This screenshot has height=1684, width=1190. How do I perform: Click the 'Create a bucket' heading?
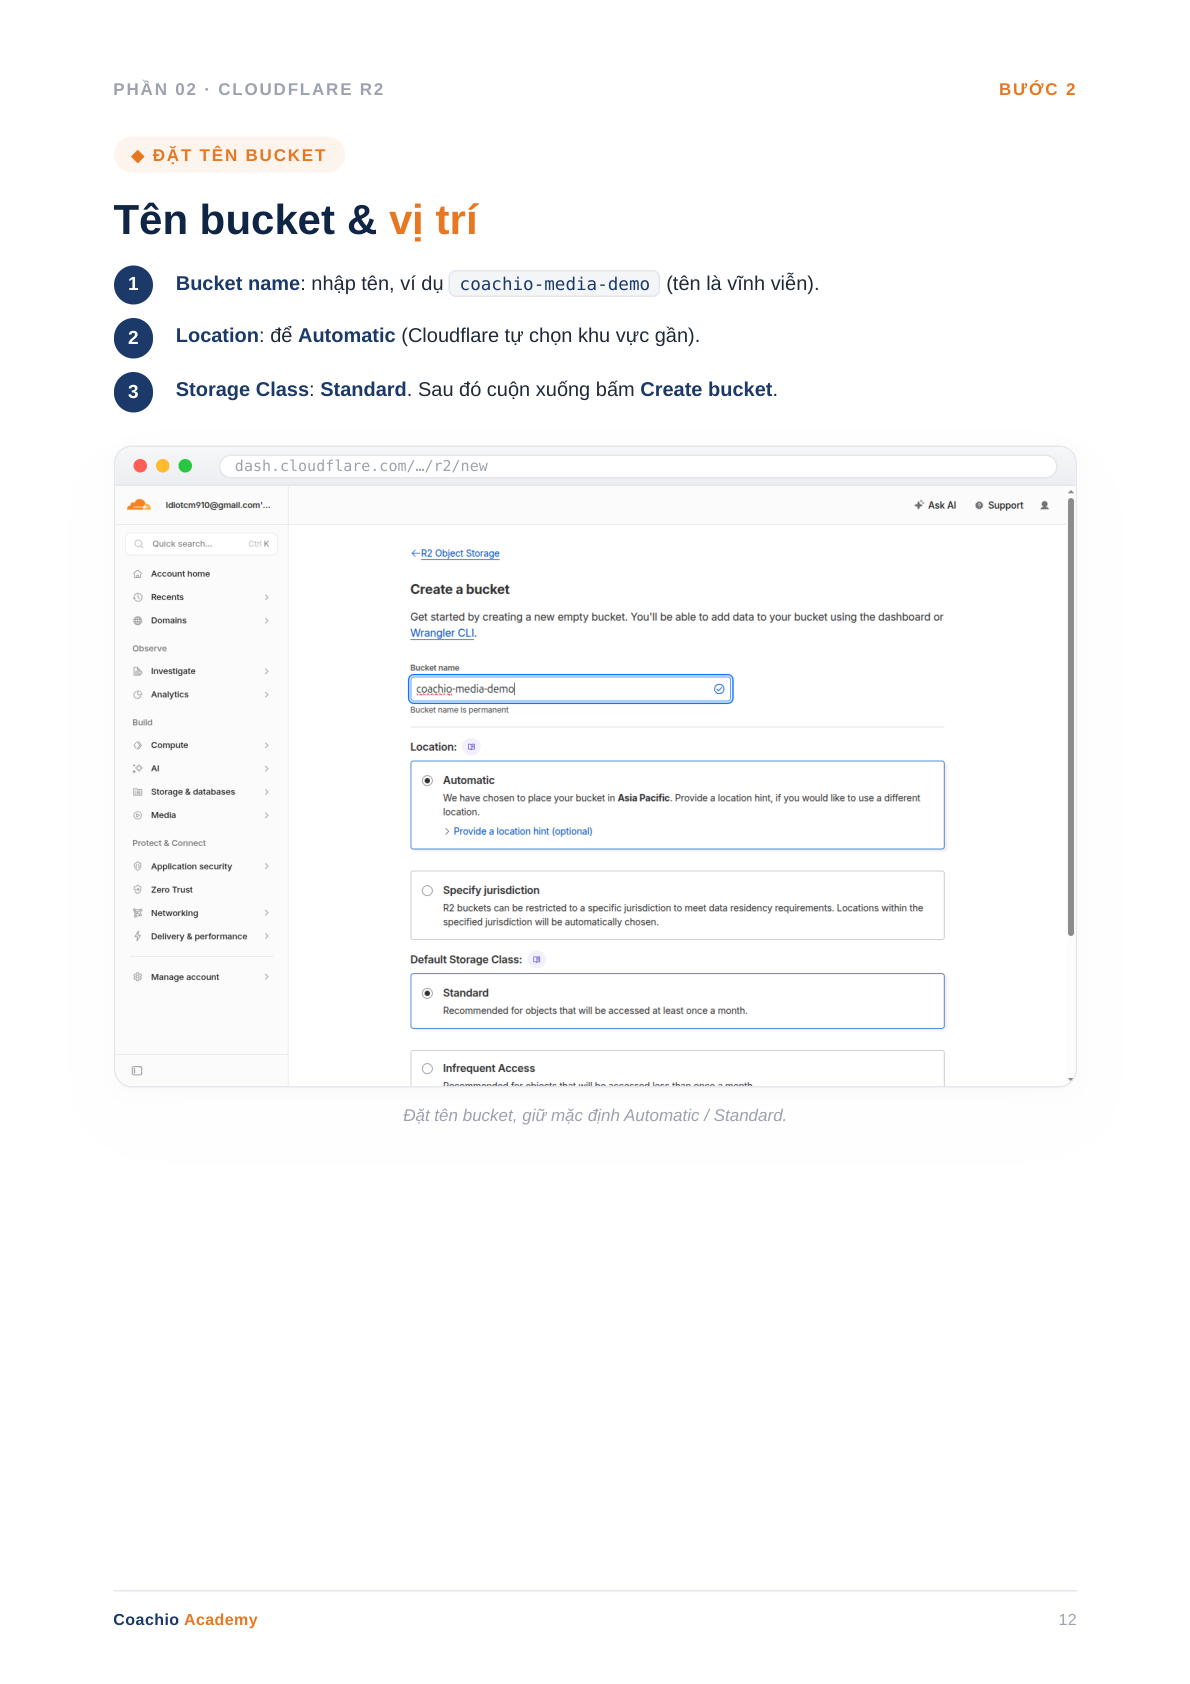click(460, 590)
